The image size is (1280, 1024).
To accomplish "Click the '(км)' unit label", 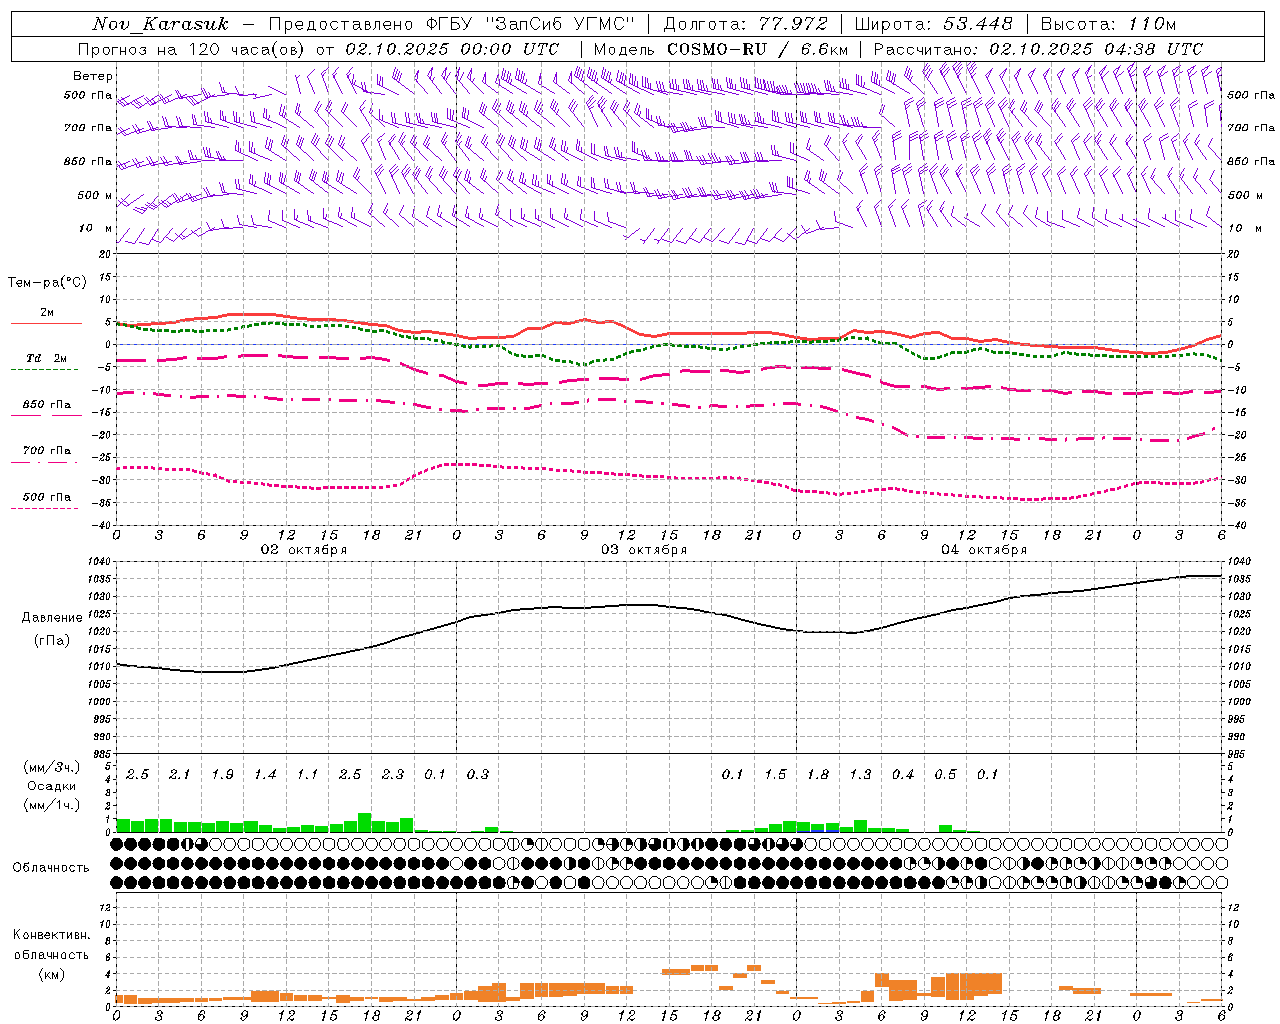I will (x=51, y=974).
